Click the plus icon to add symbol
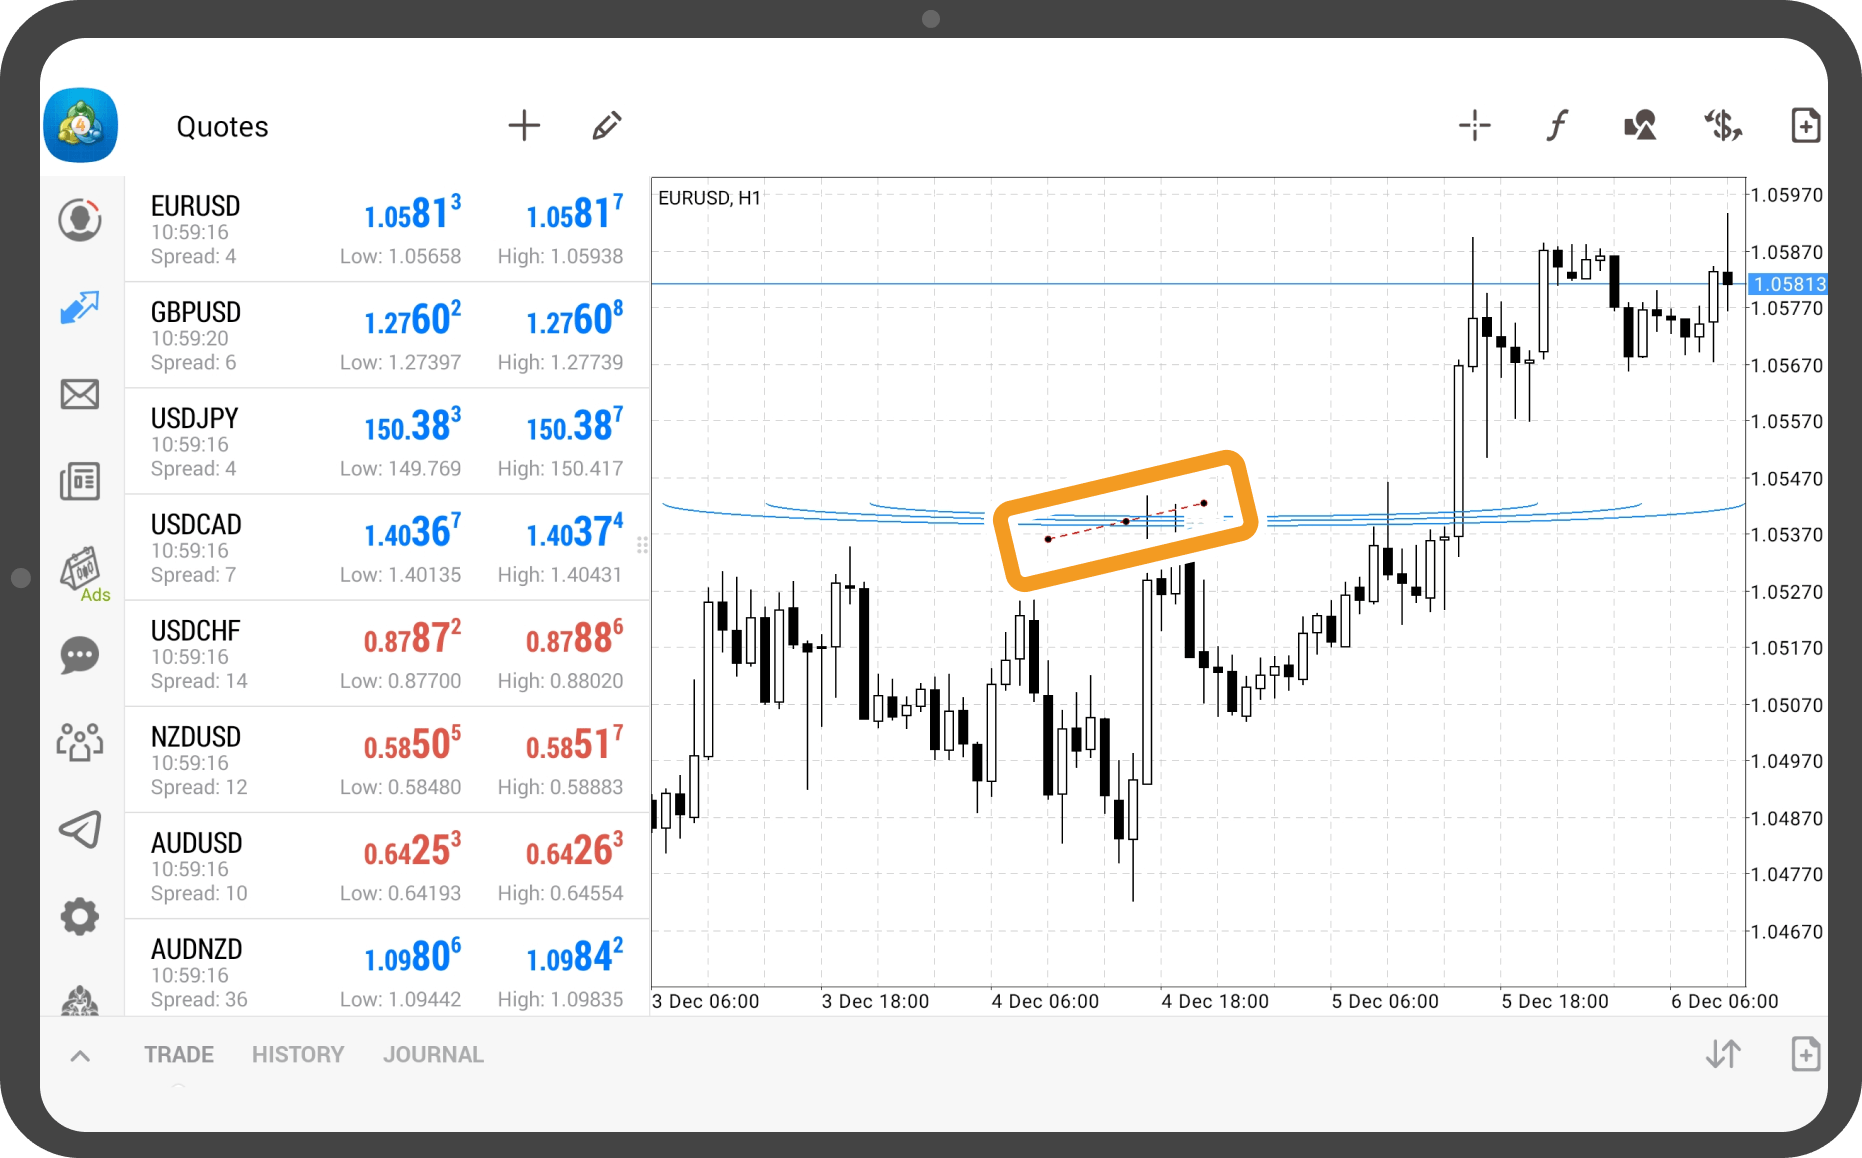 pyautogui.click(x=524, y=126)
